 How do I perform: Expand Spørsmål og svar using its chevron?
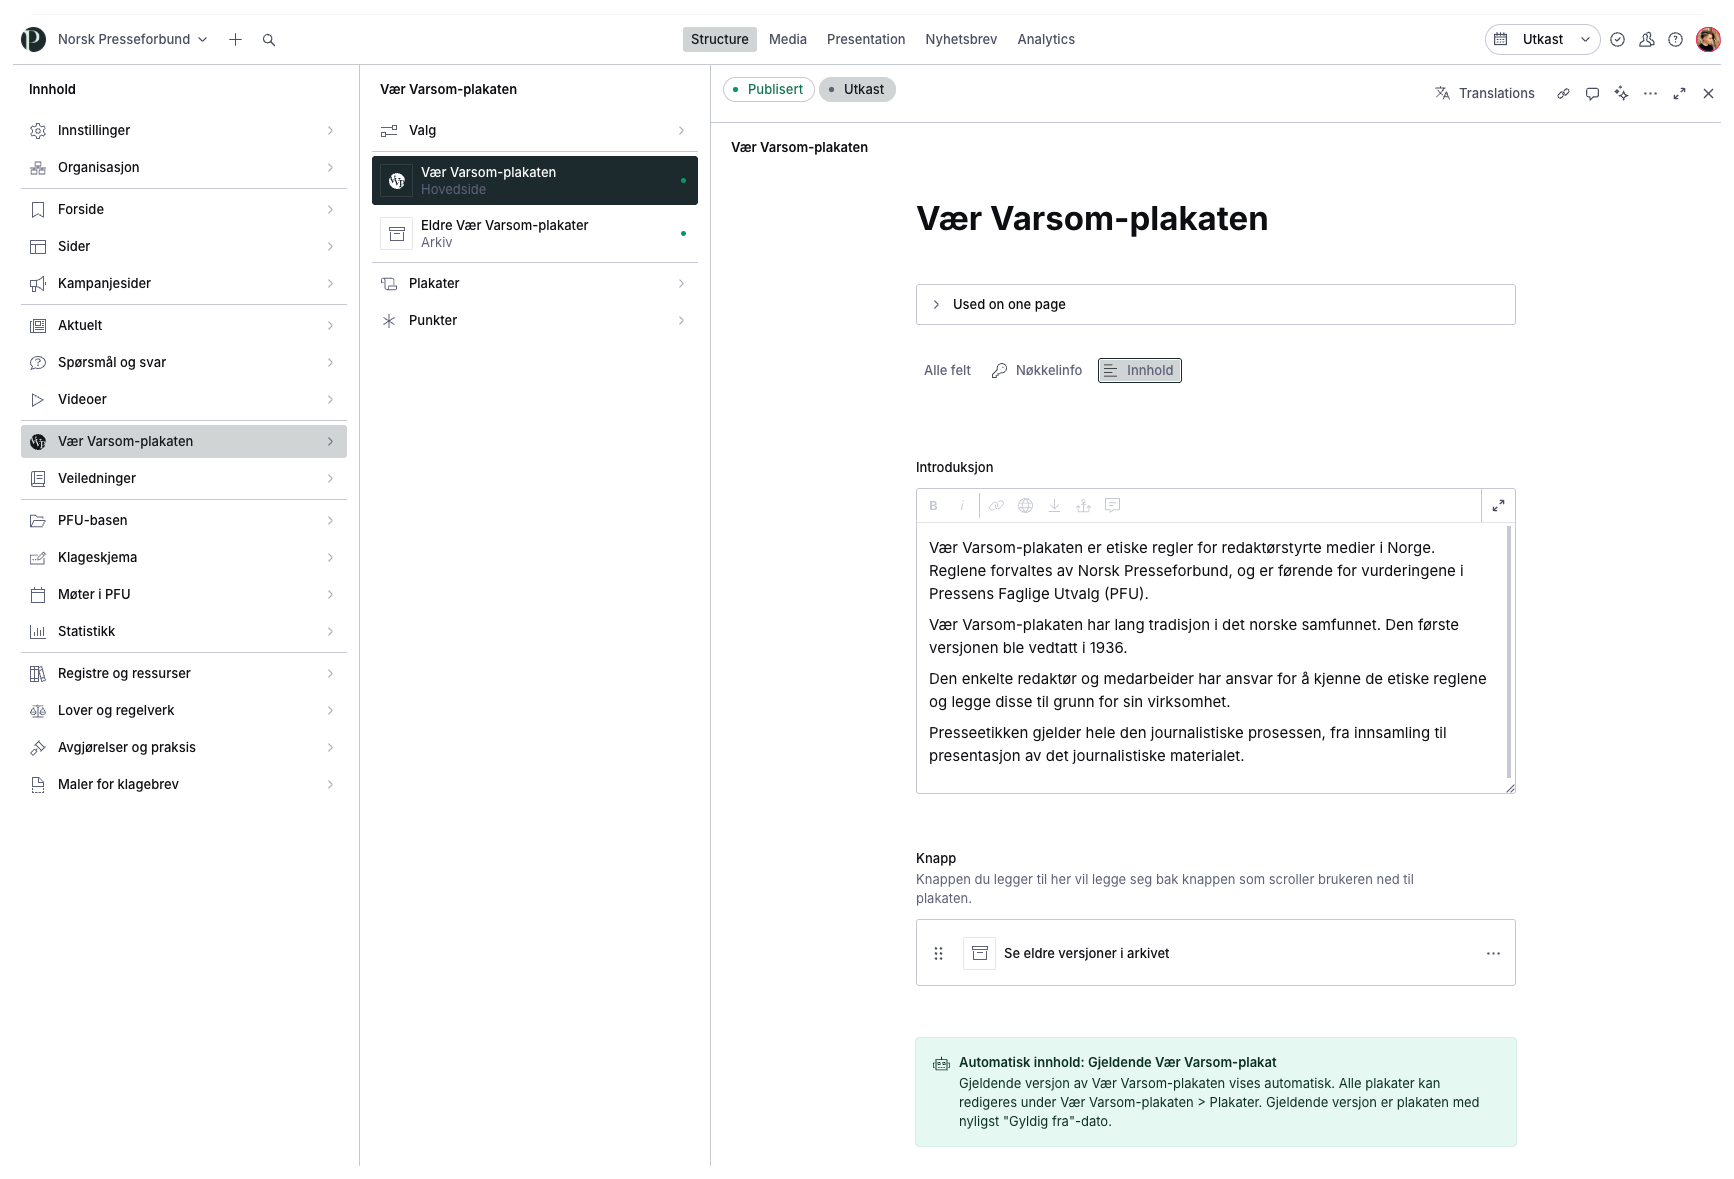pos(330,363)
